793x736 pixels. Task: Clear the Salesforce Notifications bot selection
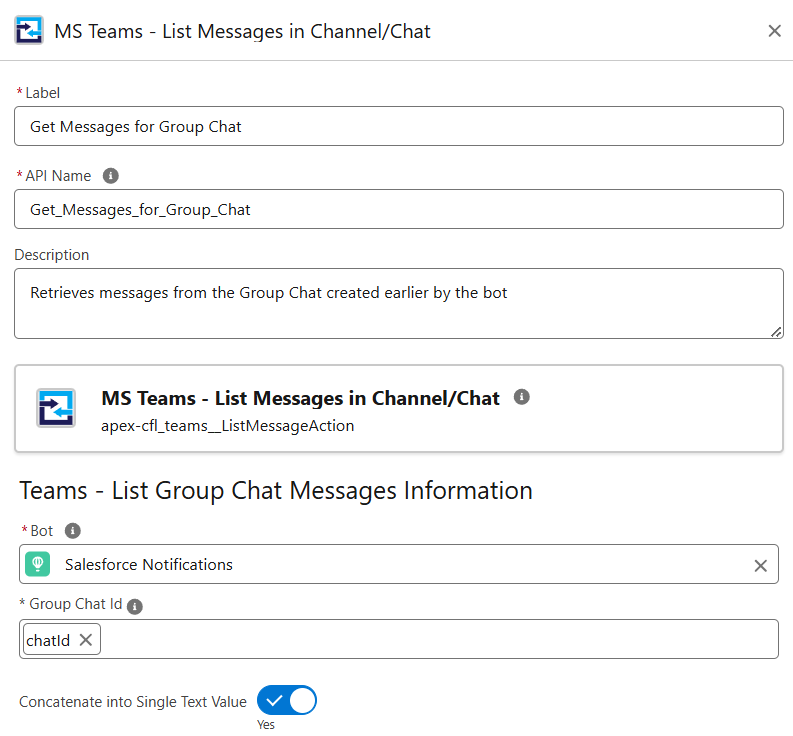click(760, 566)
